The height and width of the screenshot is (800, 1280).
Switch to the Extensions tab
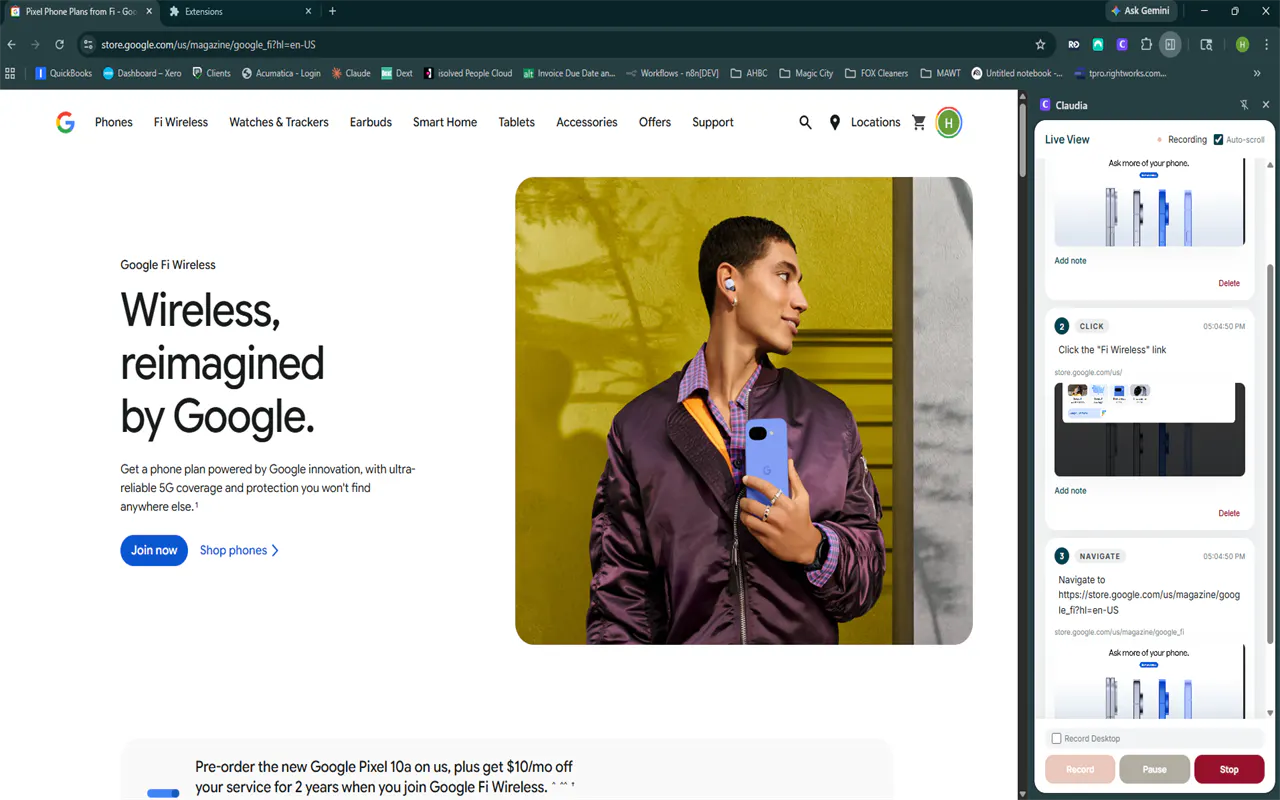pyautogui.click(x=238, y=12)
